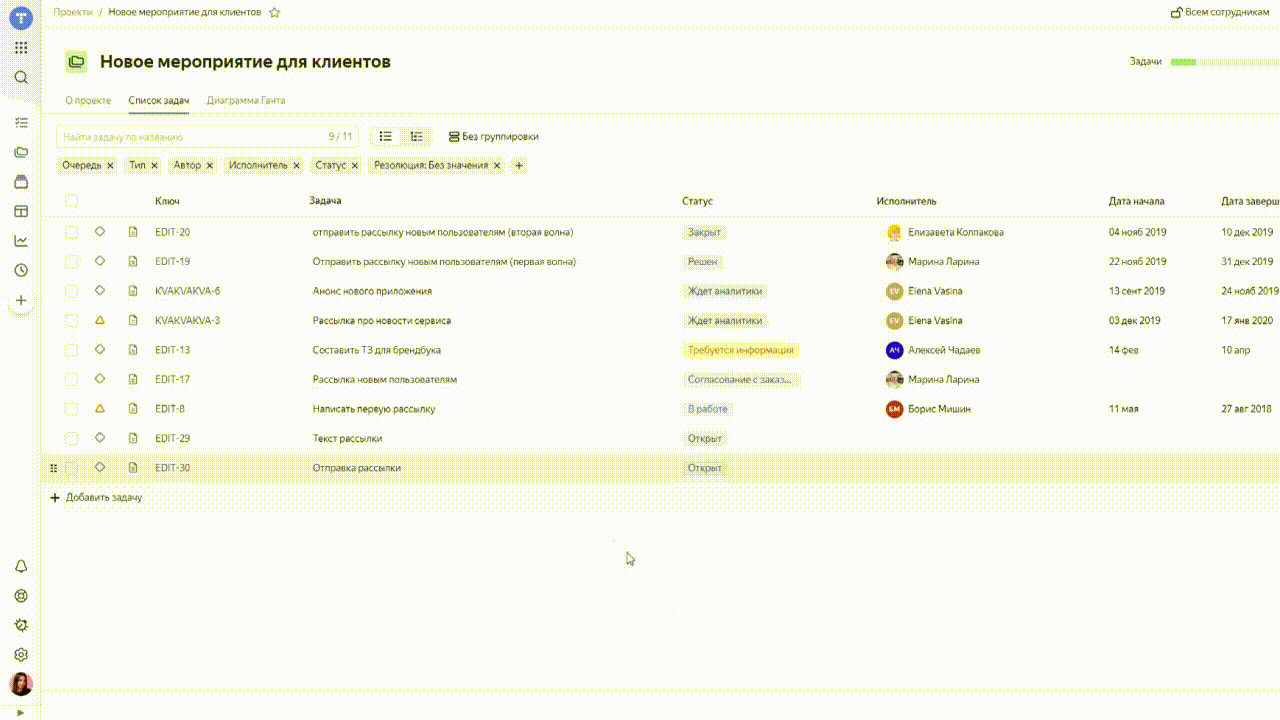Screen dimensions: 1280x720
Task: Open task link EDIT-19
Action: [x=172, y=262]
